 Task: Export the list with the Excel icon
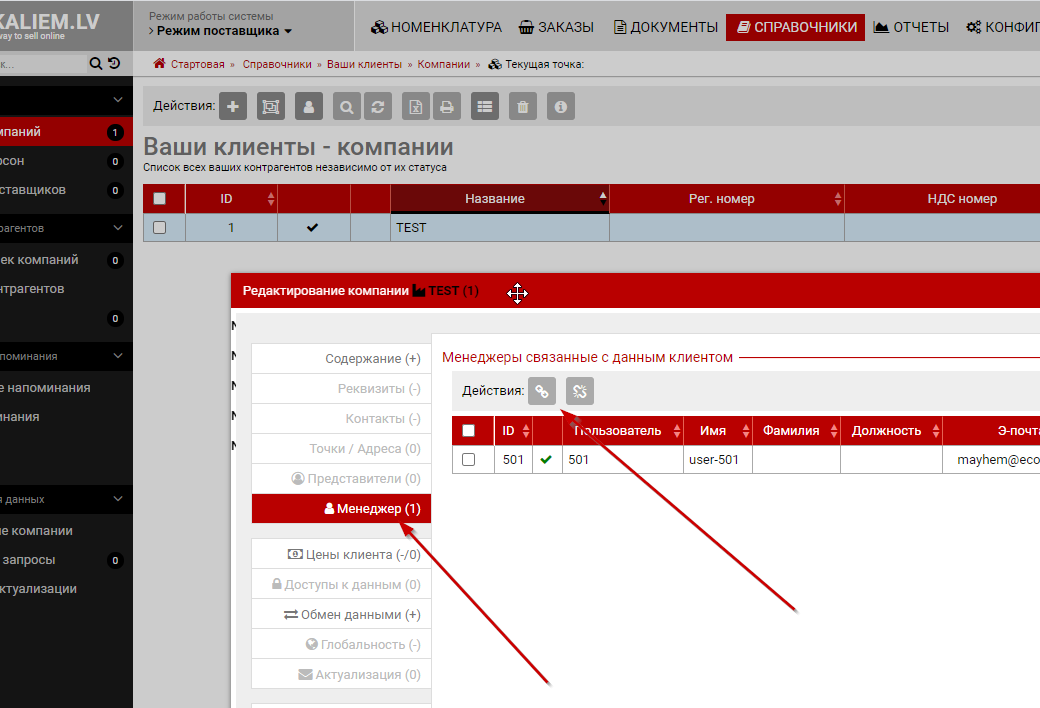(416, 106)
